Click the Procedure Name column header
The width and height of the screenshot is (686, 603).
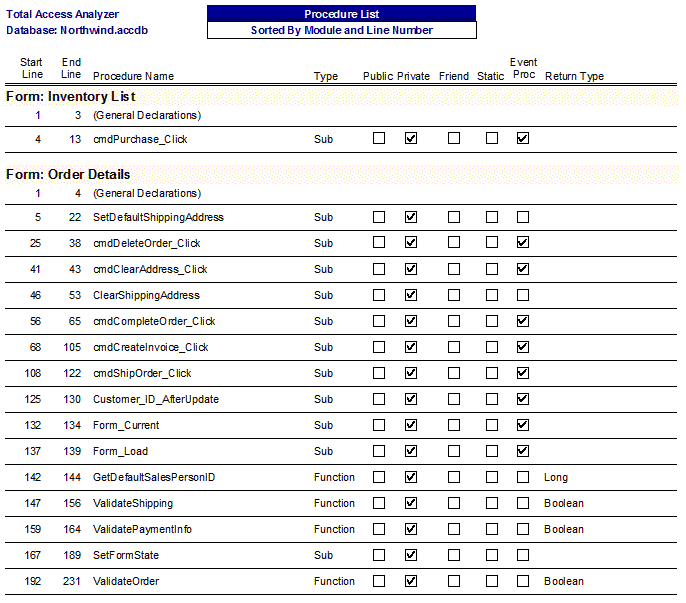tap(133, 76)
